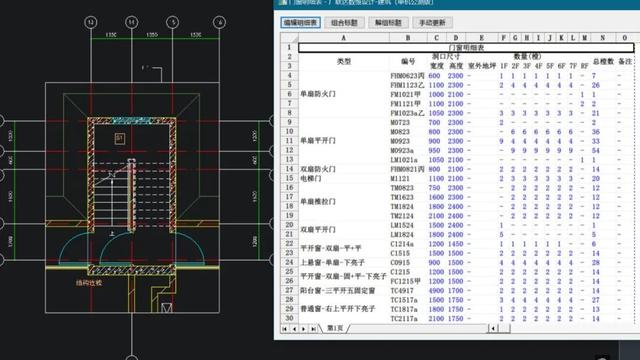640x360 pixels.
Task: Select the 门窗明细表 title cell
Action: pyautogui.click(x=466, y=48)
